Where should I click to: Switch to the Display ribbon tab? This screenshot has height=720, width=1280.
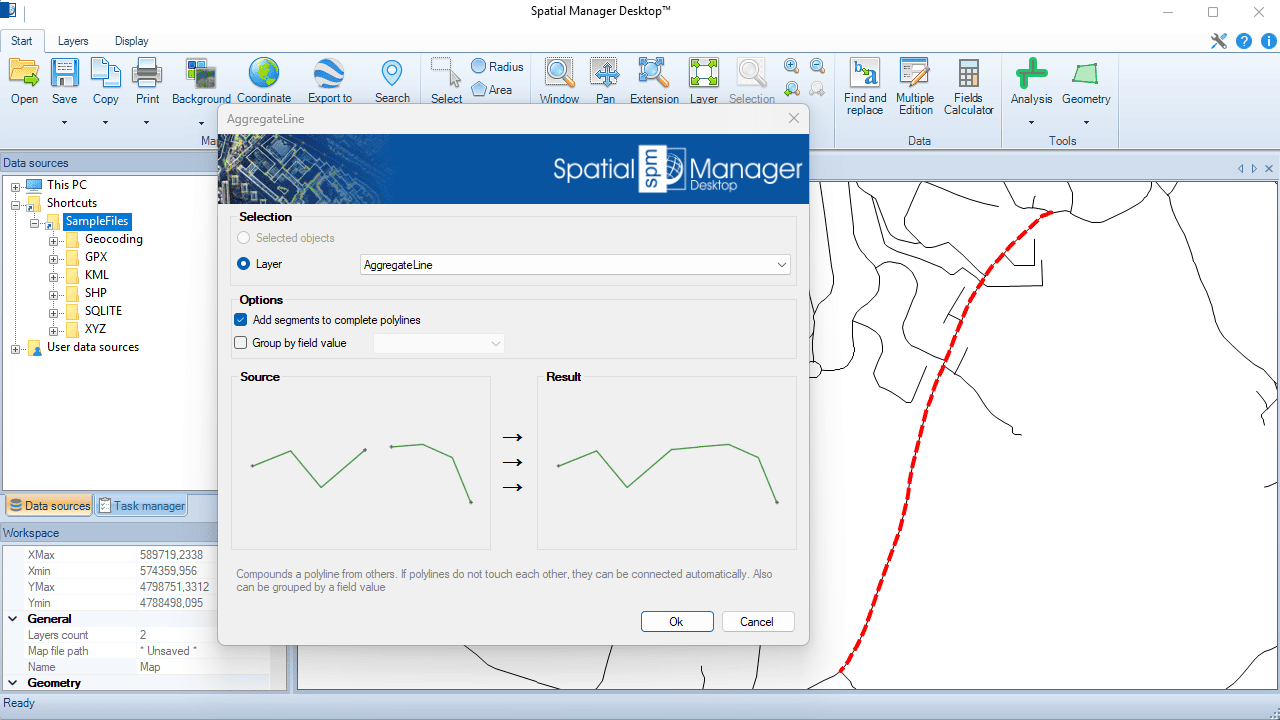[131, 41]
